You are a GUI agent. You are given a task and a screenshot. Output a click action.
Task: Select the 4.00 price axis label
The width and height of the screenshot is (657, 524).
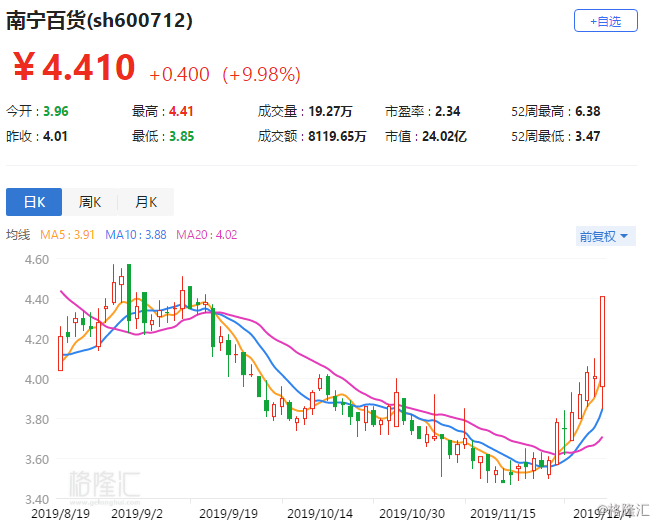coord(37,379)
